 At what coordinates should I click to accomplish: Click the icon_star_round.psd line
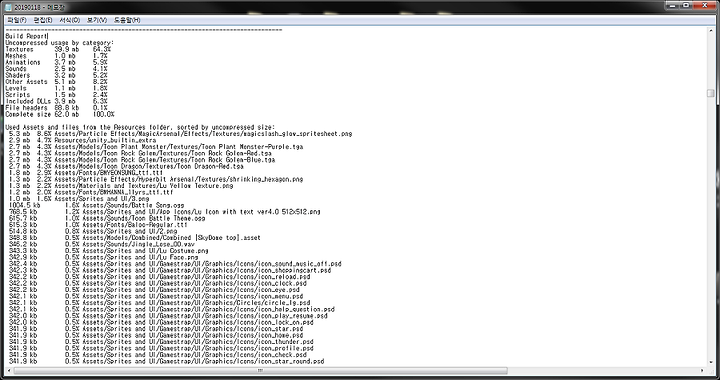[167, 362]
